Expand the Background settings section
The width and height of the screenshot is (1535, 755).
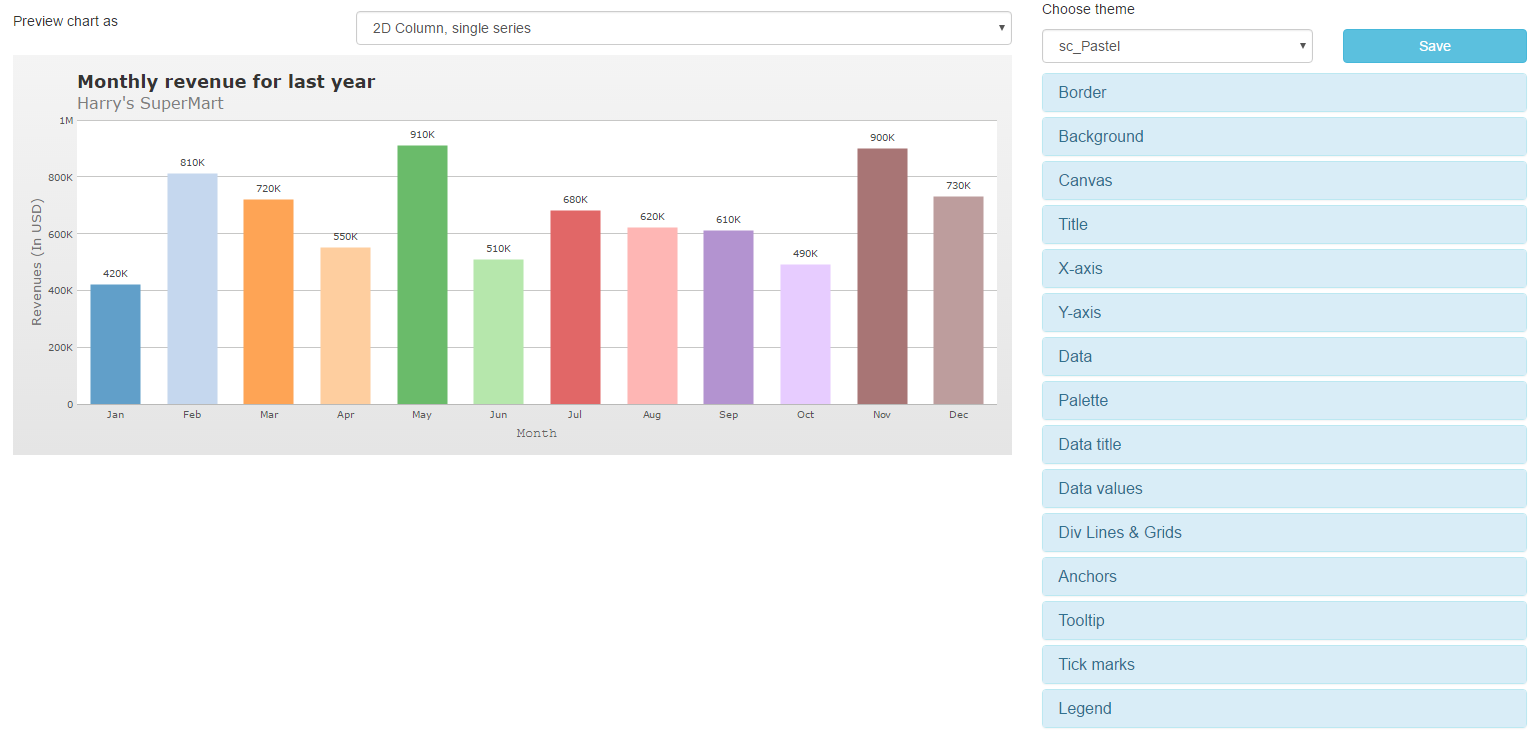point(1283,136)
